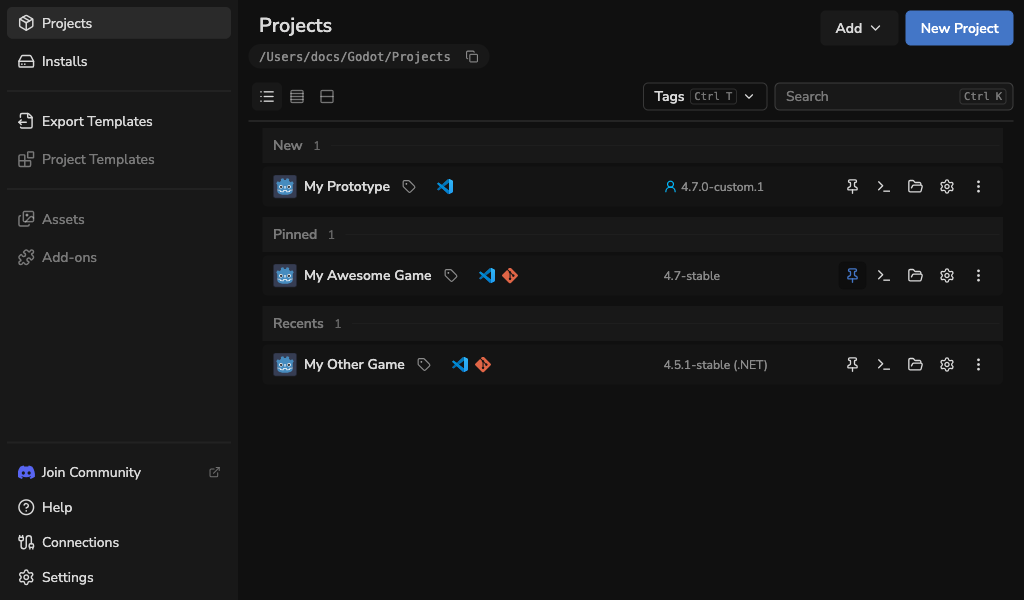Open the My Other Game project
1024x600 pixels.
(355, 364)
